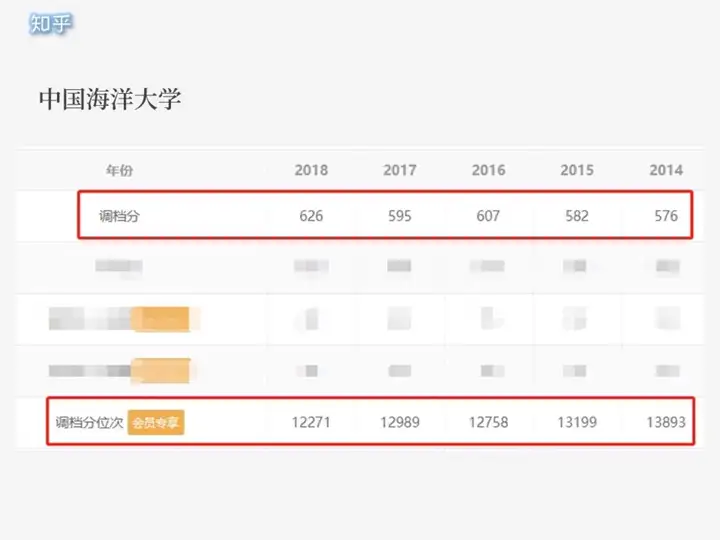This screenshot has width=720, height=540.
Task: Select the 2015 column header
Action: (577, 170)
